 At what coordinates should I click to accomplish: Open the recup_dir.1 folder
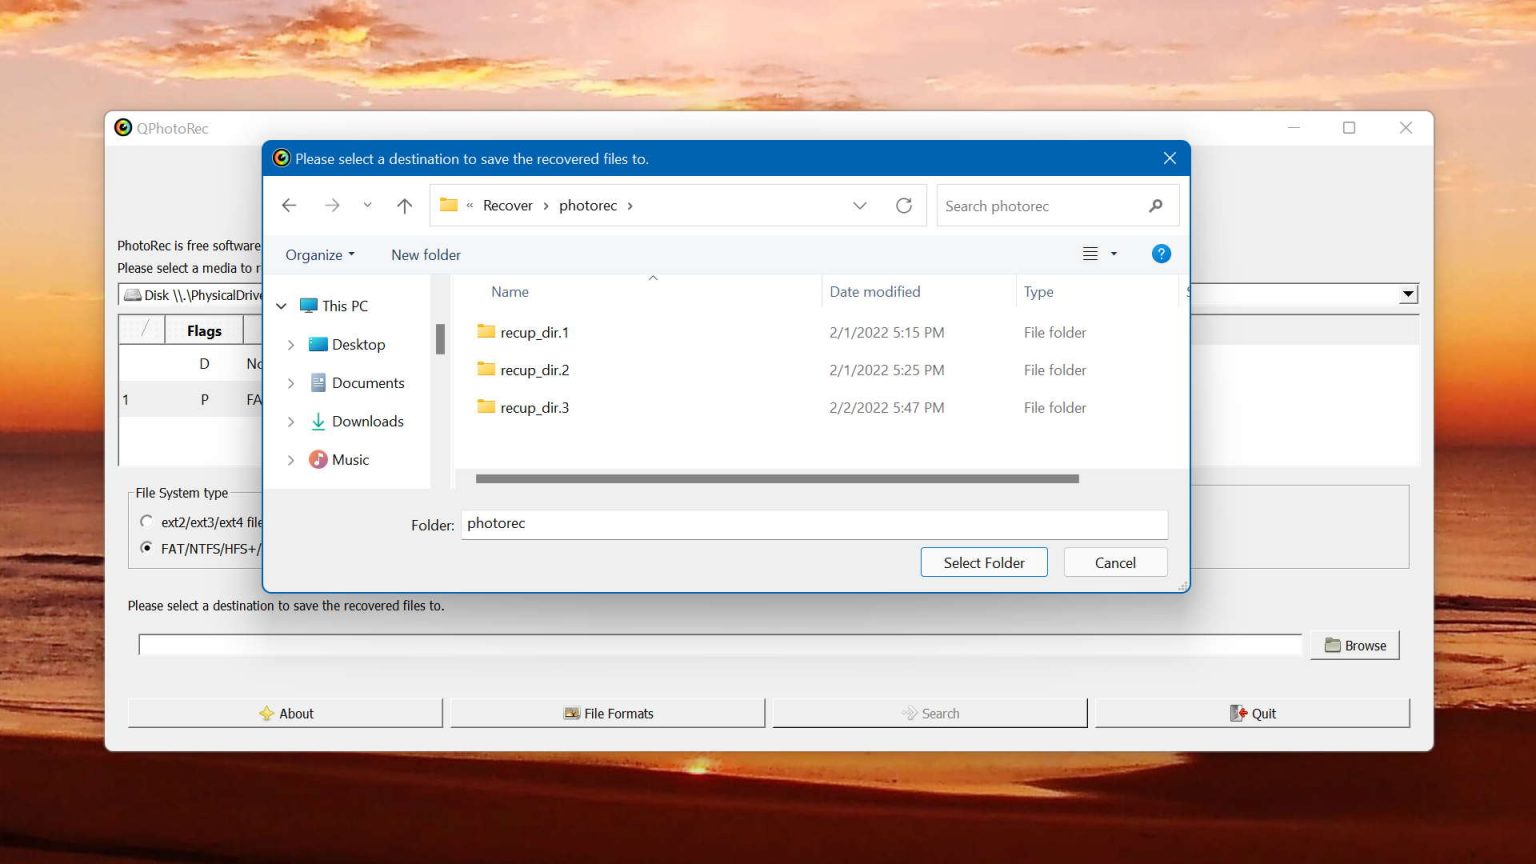coord(534,332)
